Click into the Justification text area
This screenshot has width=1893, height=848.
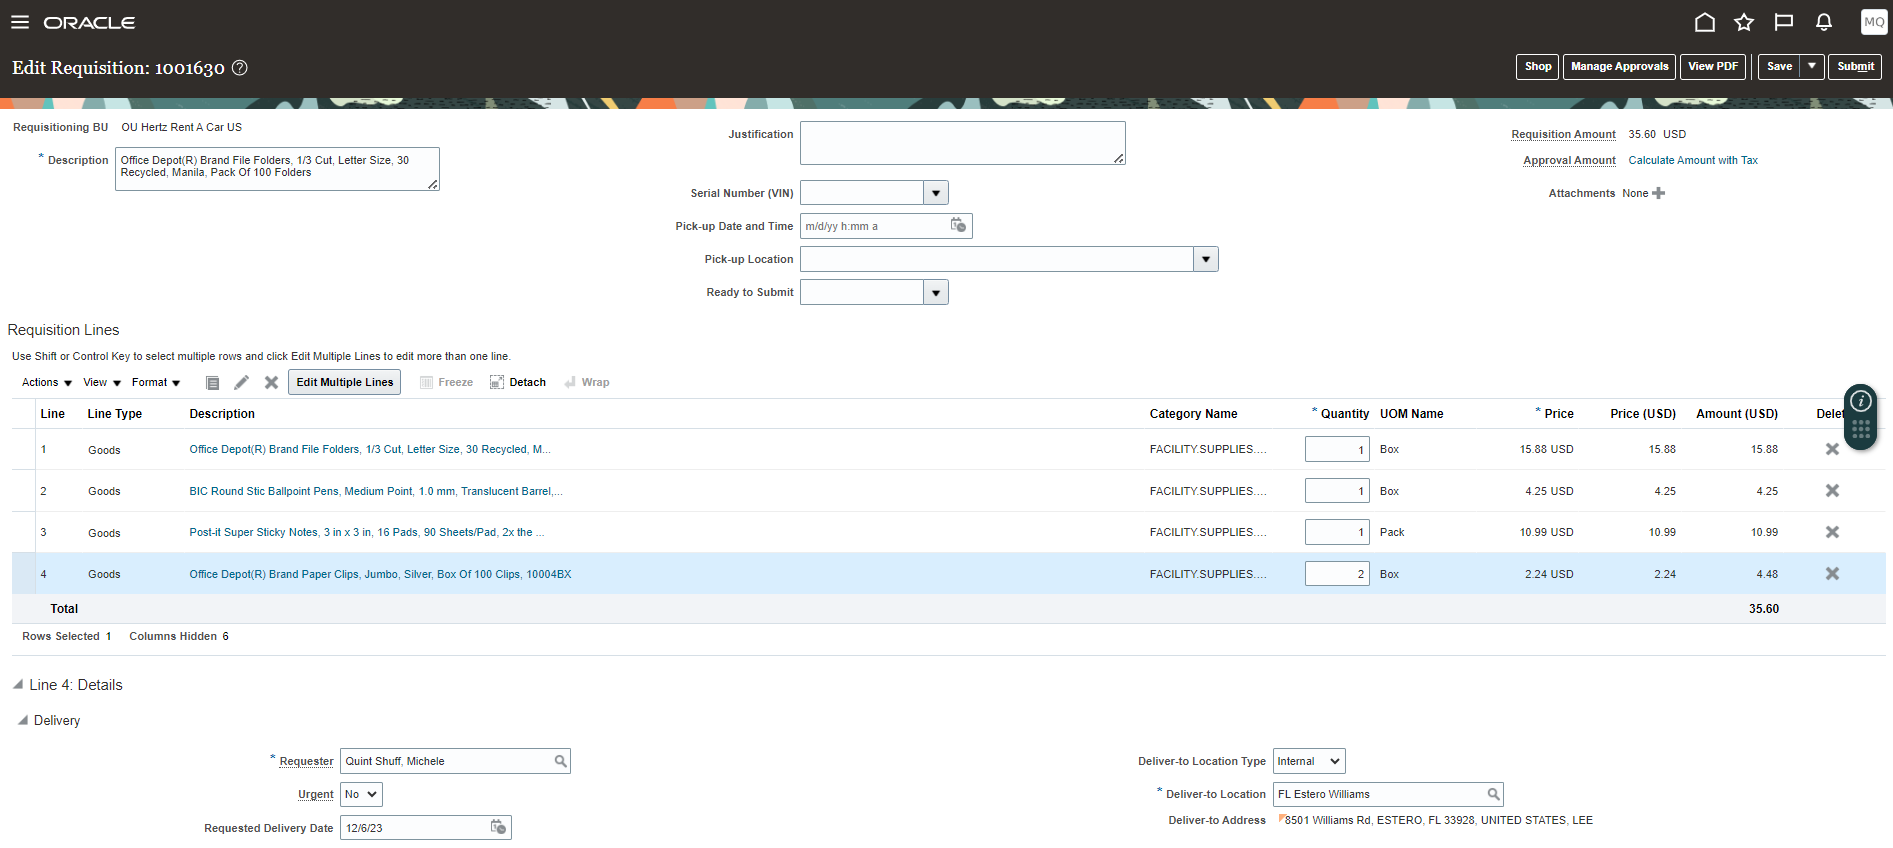[x=963, y=143]
